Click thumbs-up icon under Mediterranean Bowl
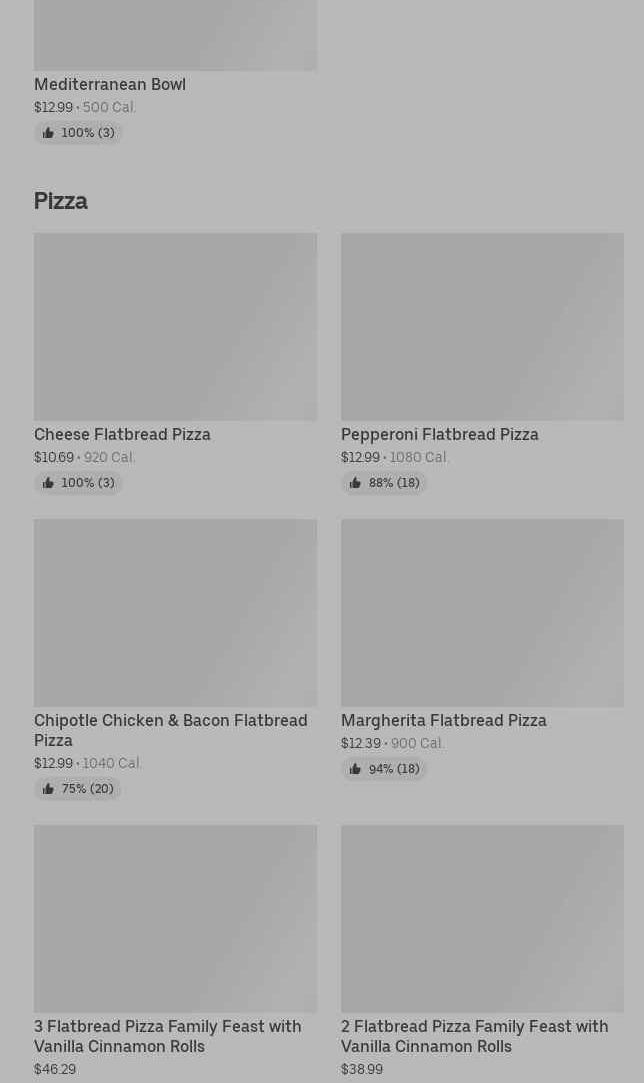The width and height of the screenshot is (644, 1083). point(48,133)
